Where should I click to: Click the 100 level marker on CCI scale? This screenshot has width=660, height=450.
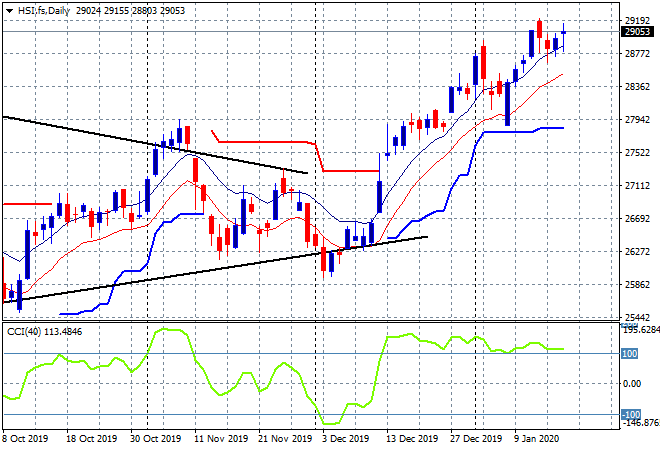pyautogui.click(x=630, y=354)
